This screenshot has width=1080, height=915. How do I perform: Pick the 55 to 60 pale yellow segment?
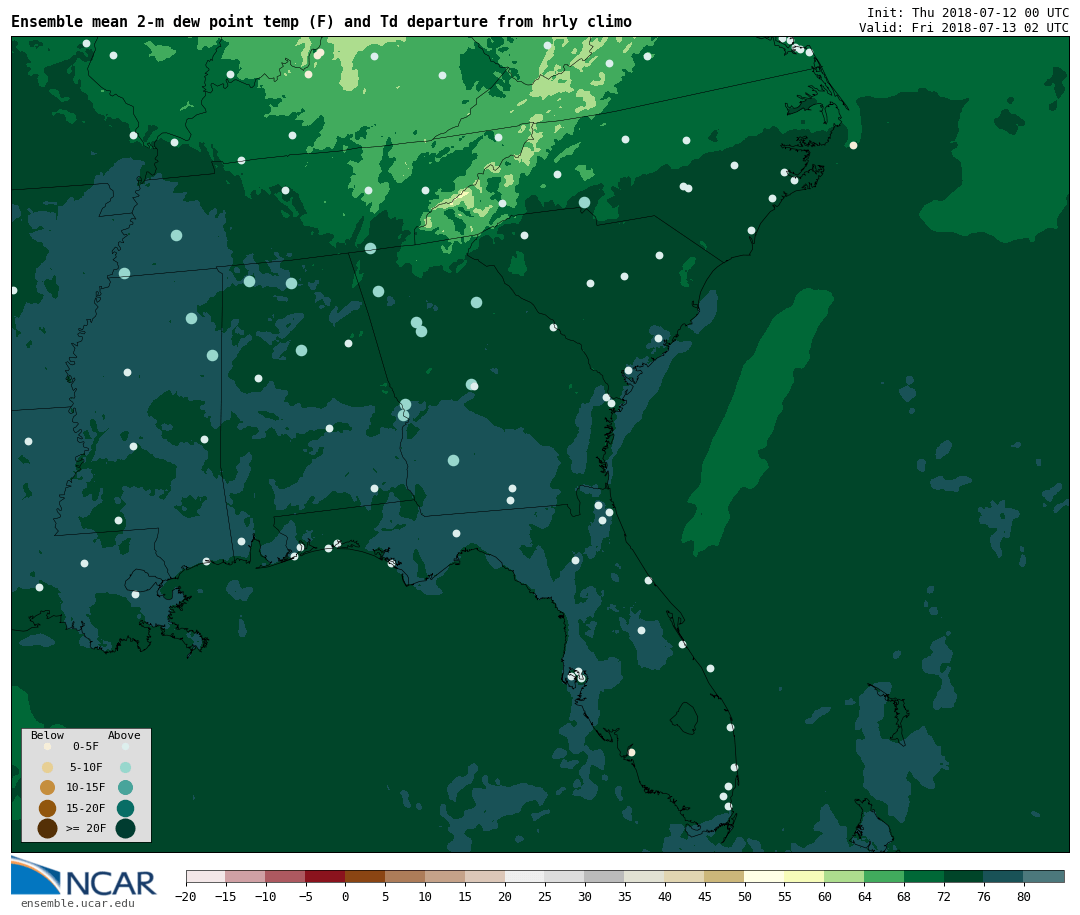click(x=804, y=876)
